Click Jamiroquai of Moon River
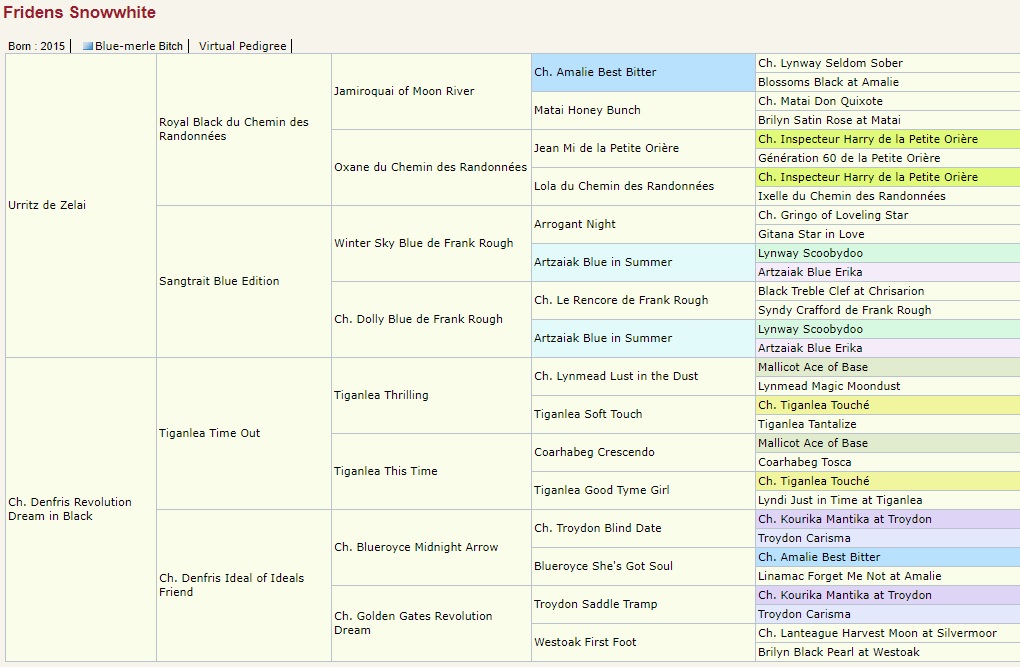 (404, 91)
